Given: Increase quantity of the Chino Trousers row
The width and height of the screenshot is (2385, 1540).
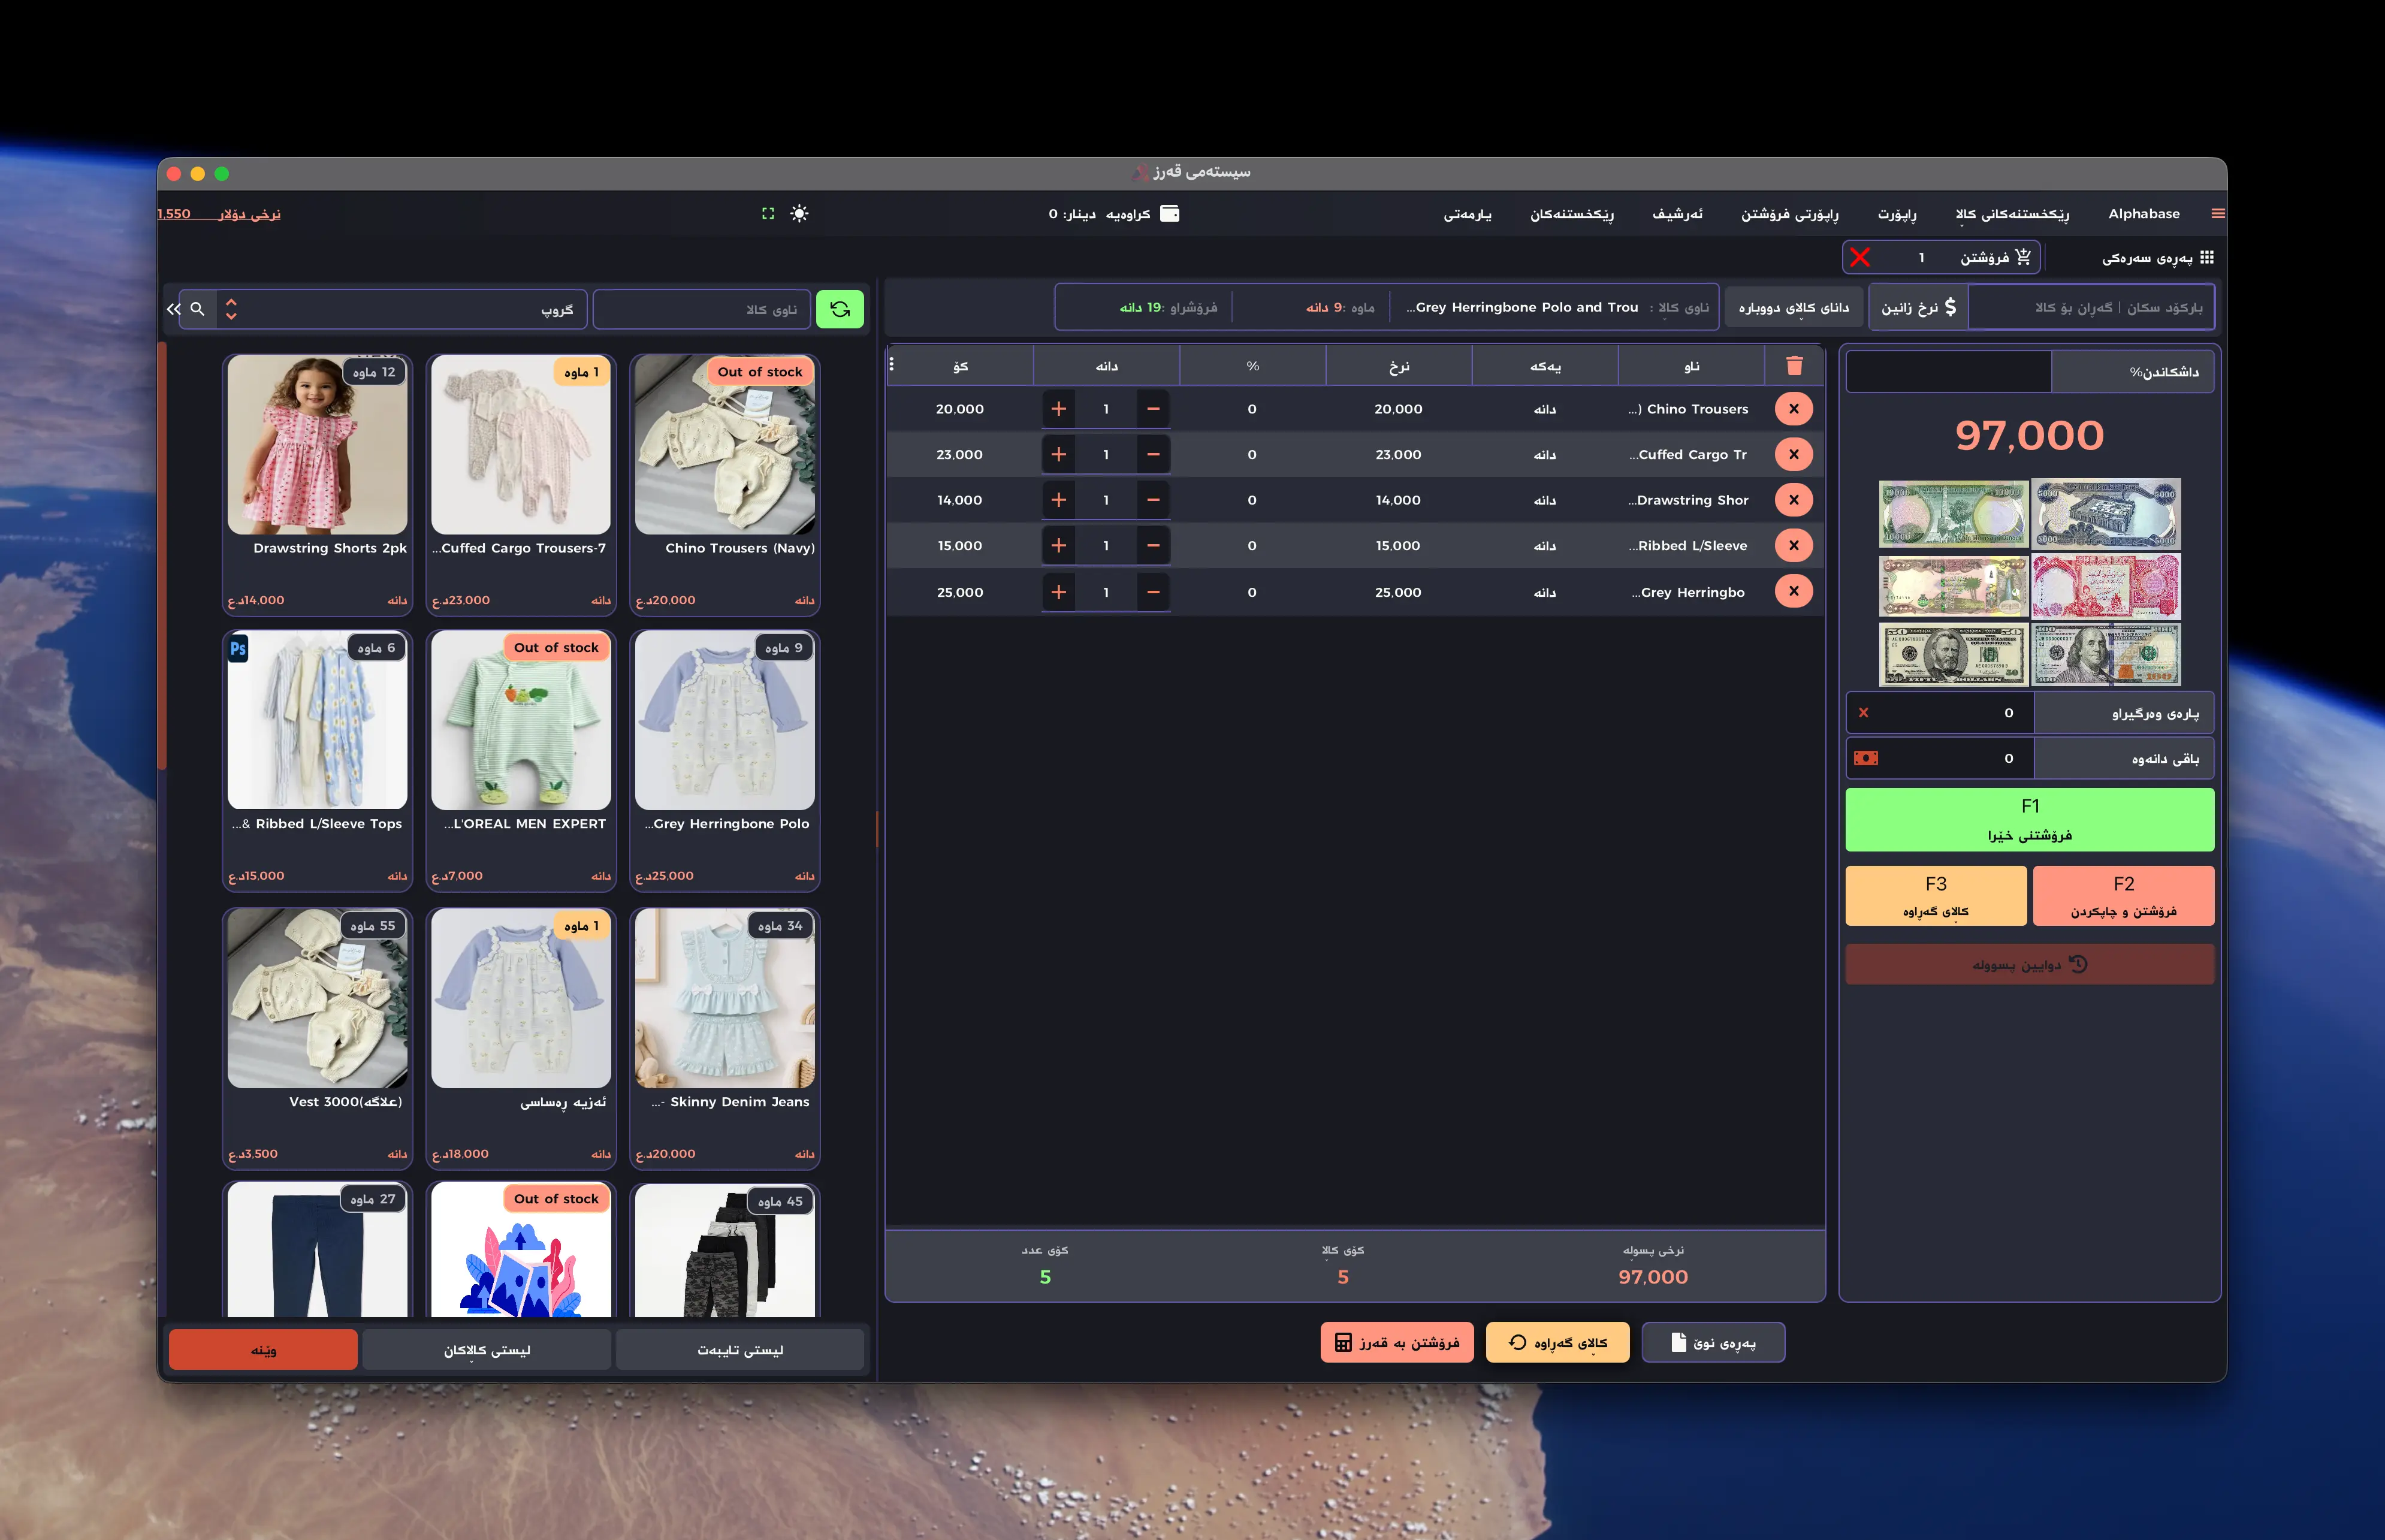Looking at the screenshot, I should coord(1058,409).
